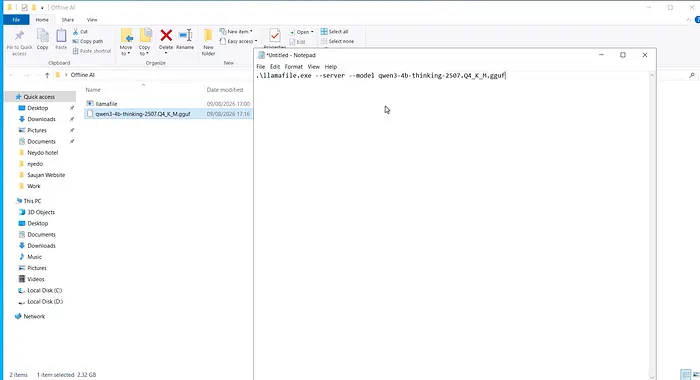
Task: Open Notepad File menu
Action: [261, 67]
